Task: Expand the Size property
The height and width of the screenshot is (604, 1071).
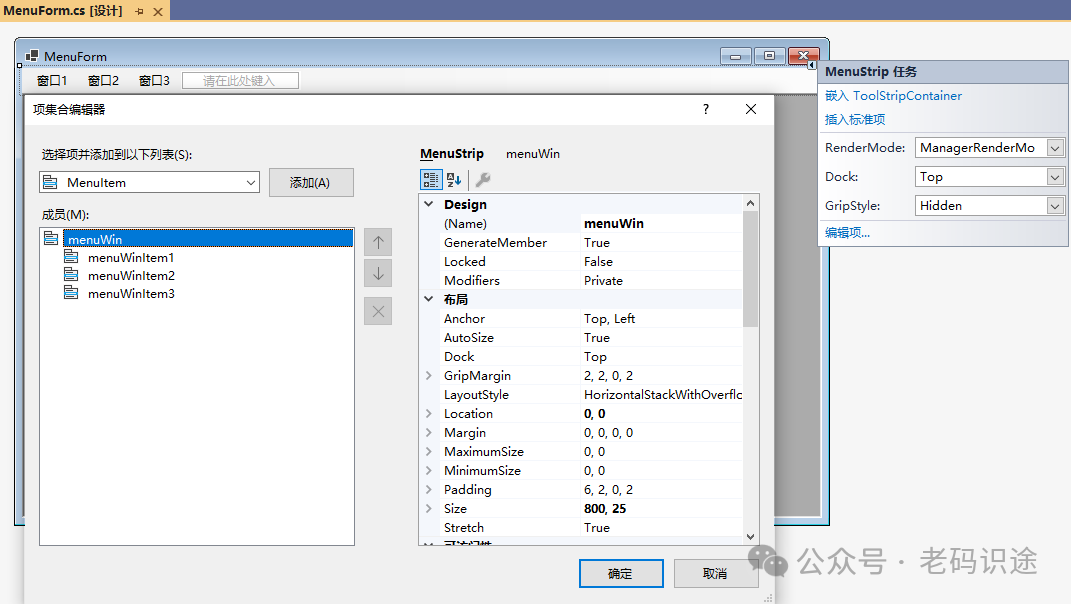Action: [429, 508]
